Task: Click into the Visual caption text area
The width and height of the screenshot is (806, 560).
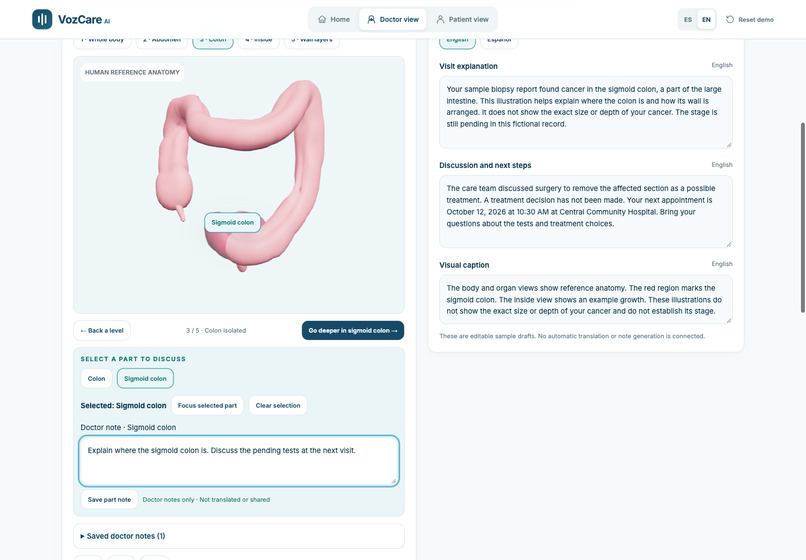Action: 585,299
